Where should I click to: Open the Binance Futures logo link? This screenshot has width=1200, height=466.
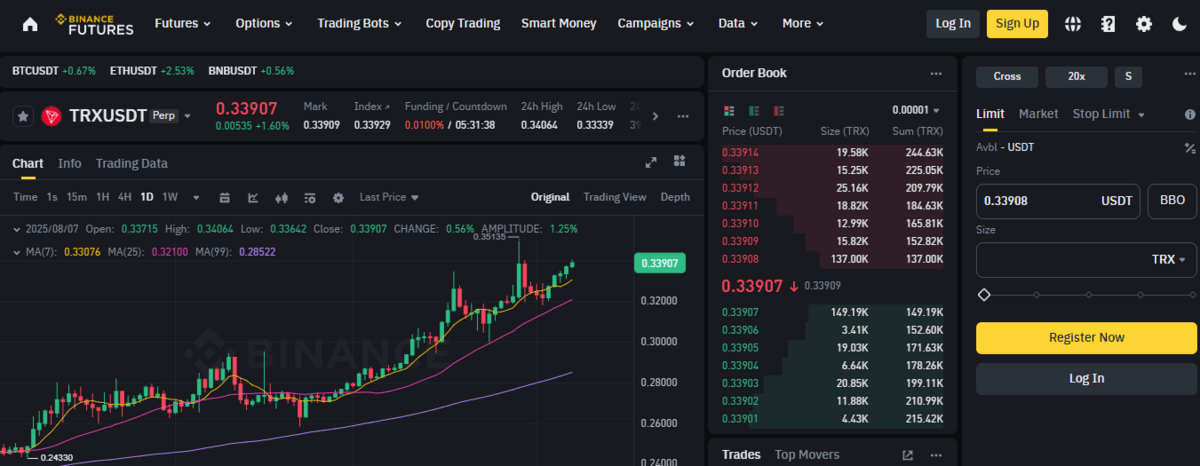point(95,23)
